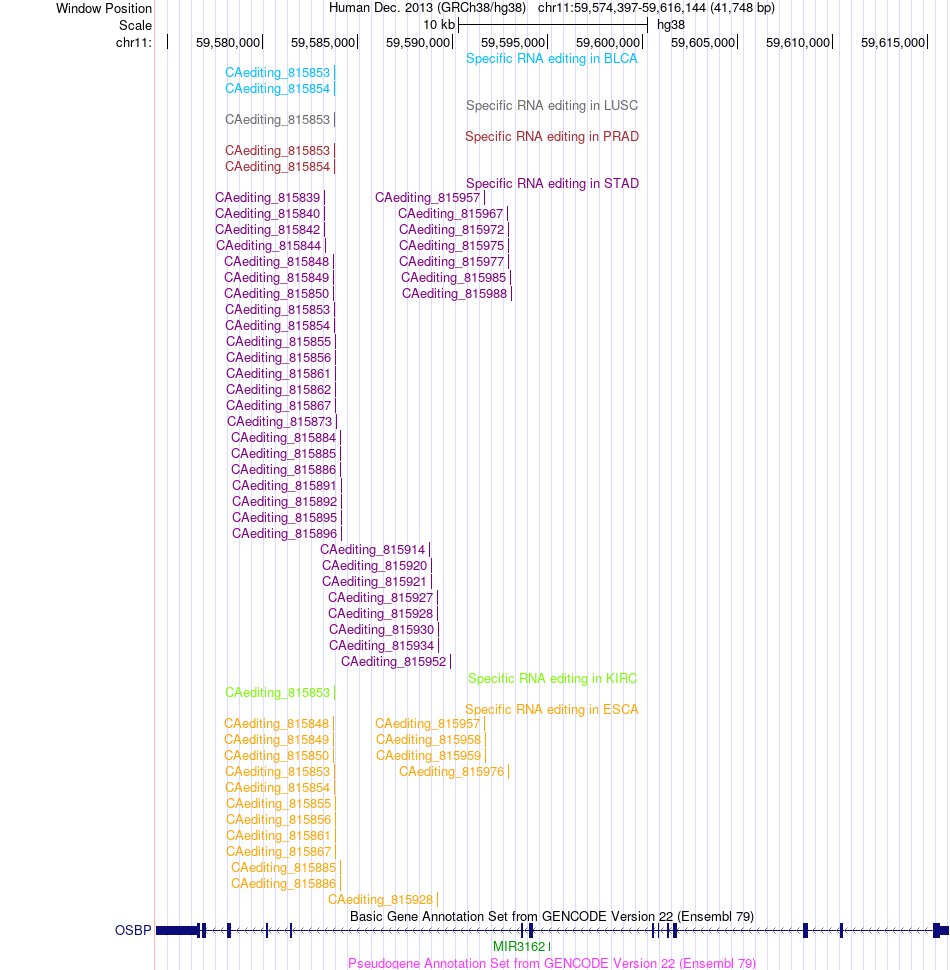Select purple CAediting_815988 item in STAD
The height and width of the screenshot is (970, 950).
pos(455,294)
